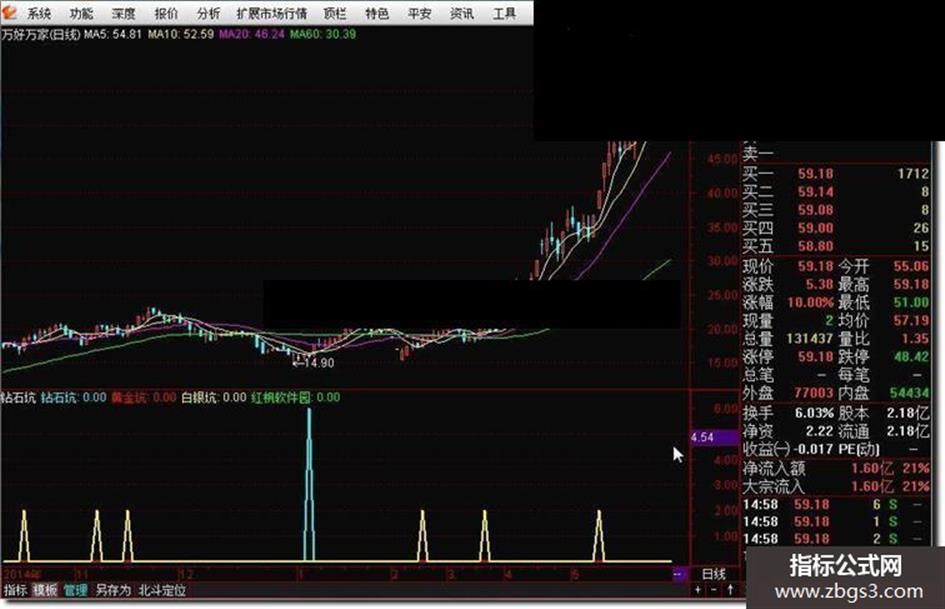Click the up arrow icon at bottom right
This screenshot has height=609, width=945.
coord(730,590)
